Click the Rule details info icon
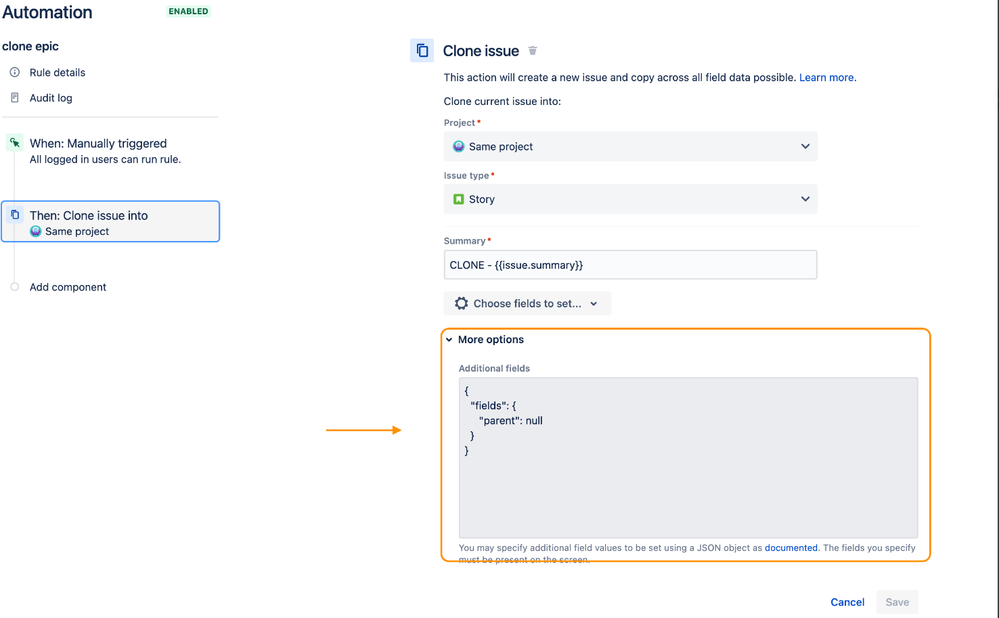This screenshot has height=618, width=999. [15, 72]
